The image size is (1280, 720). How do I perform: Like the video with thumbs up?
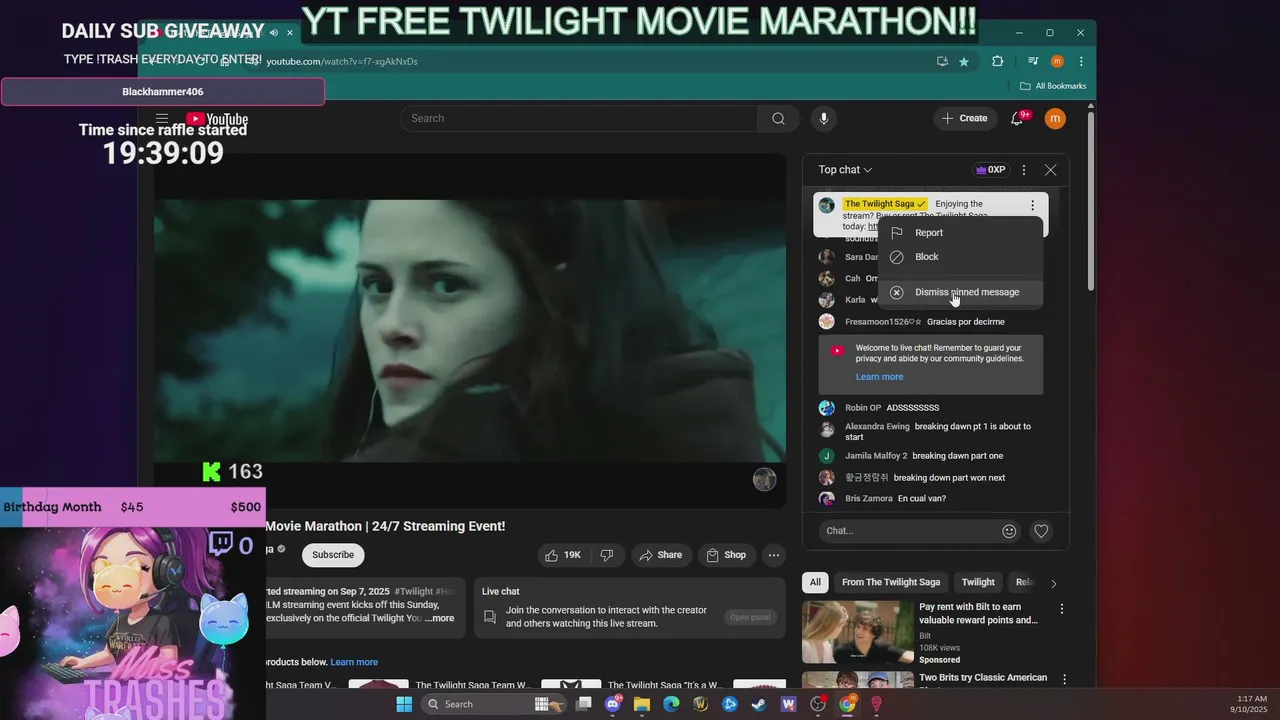click(563, 555)
